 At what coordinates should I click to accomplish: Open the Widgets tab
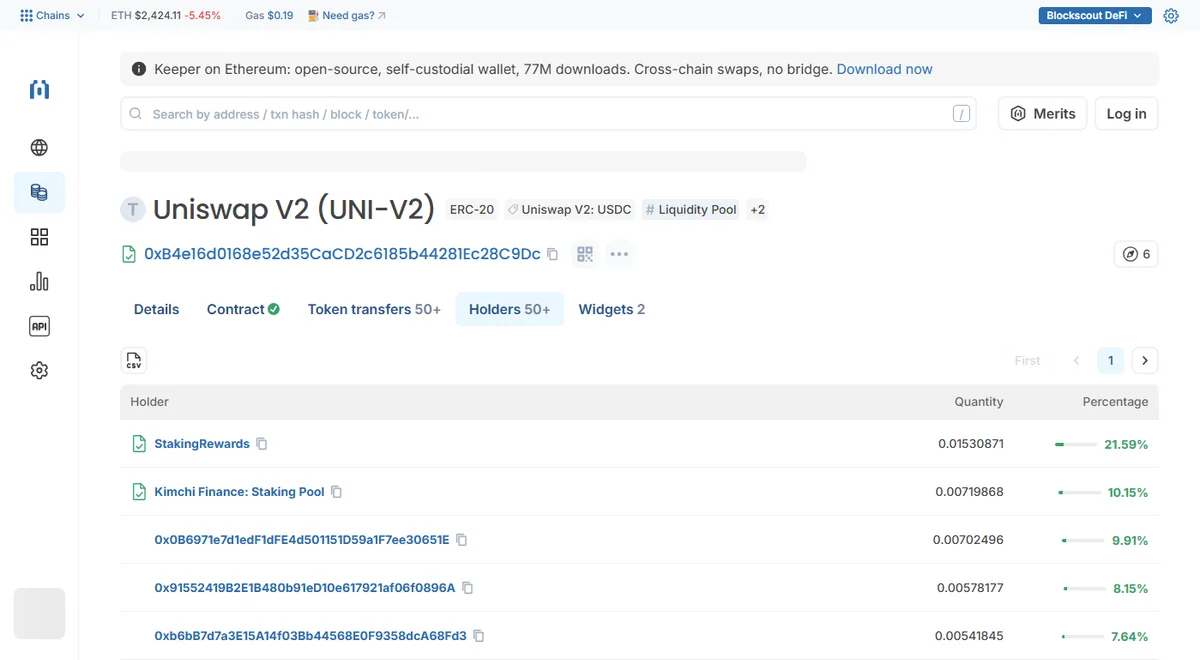pos(612,310)
